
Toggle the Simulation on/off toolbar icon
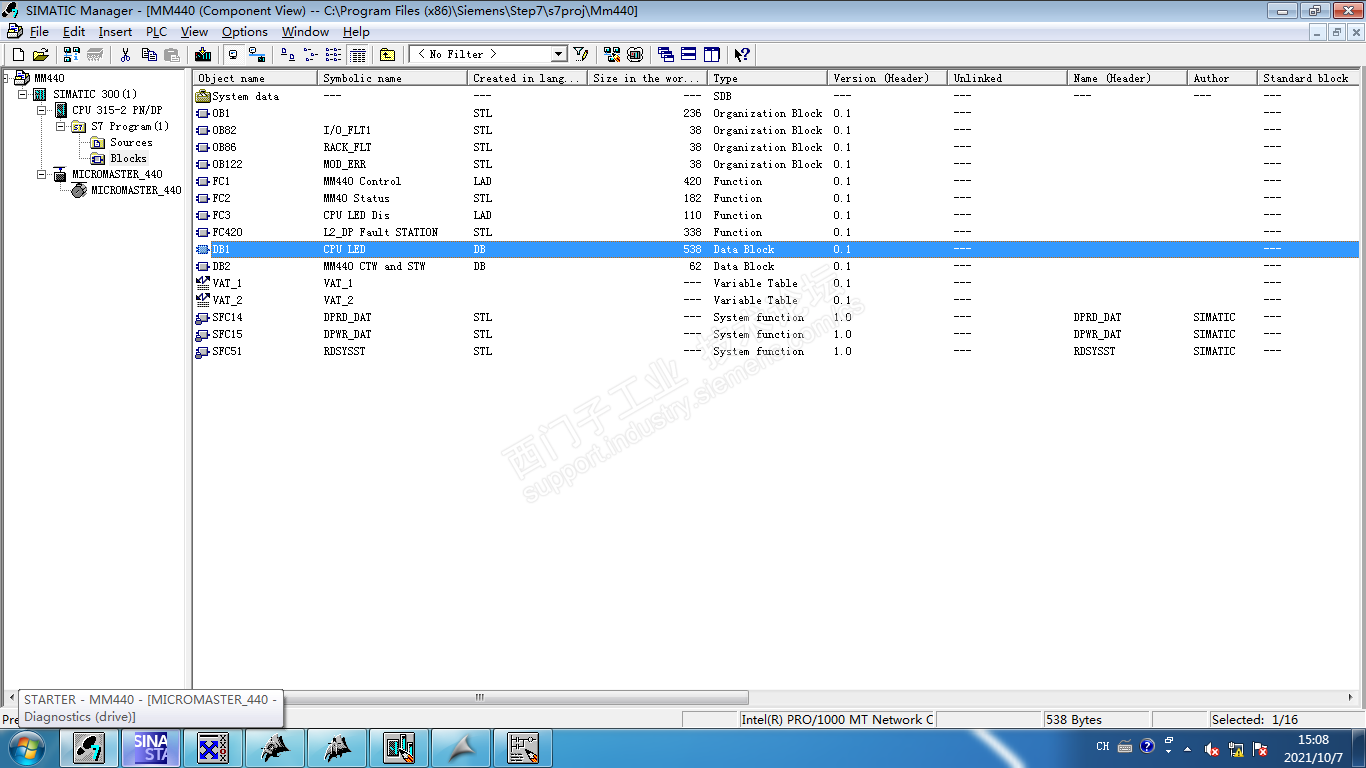click(x=635, y=54)
